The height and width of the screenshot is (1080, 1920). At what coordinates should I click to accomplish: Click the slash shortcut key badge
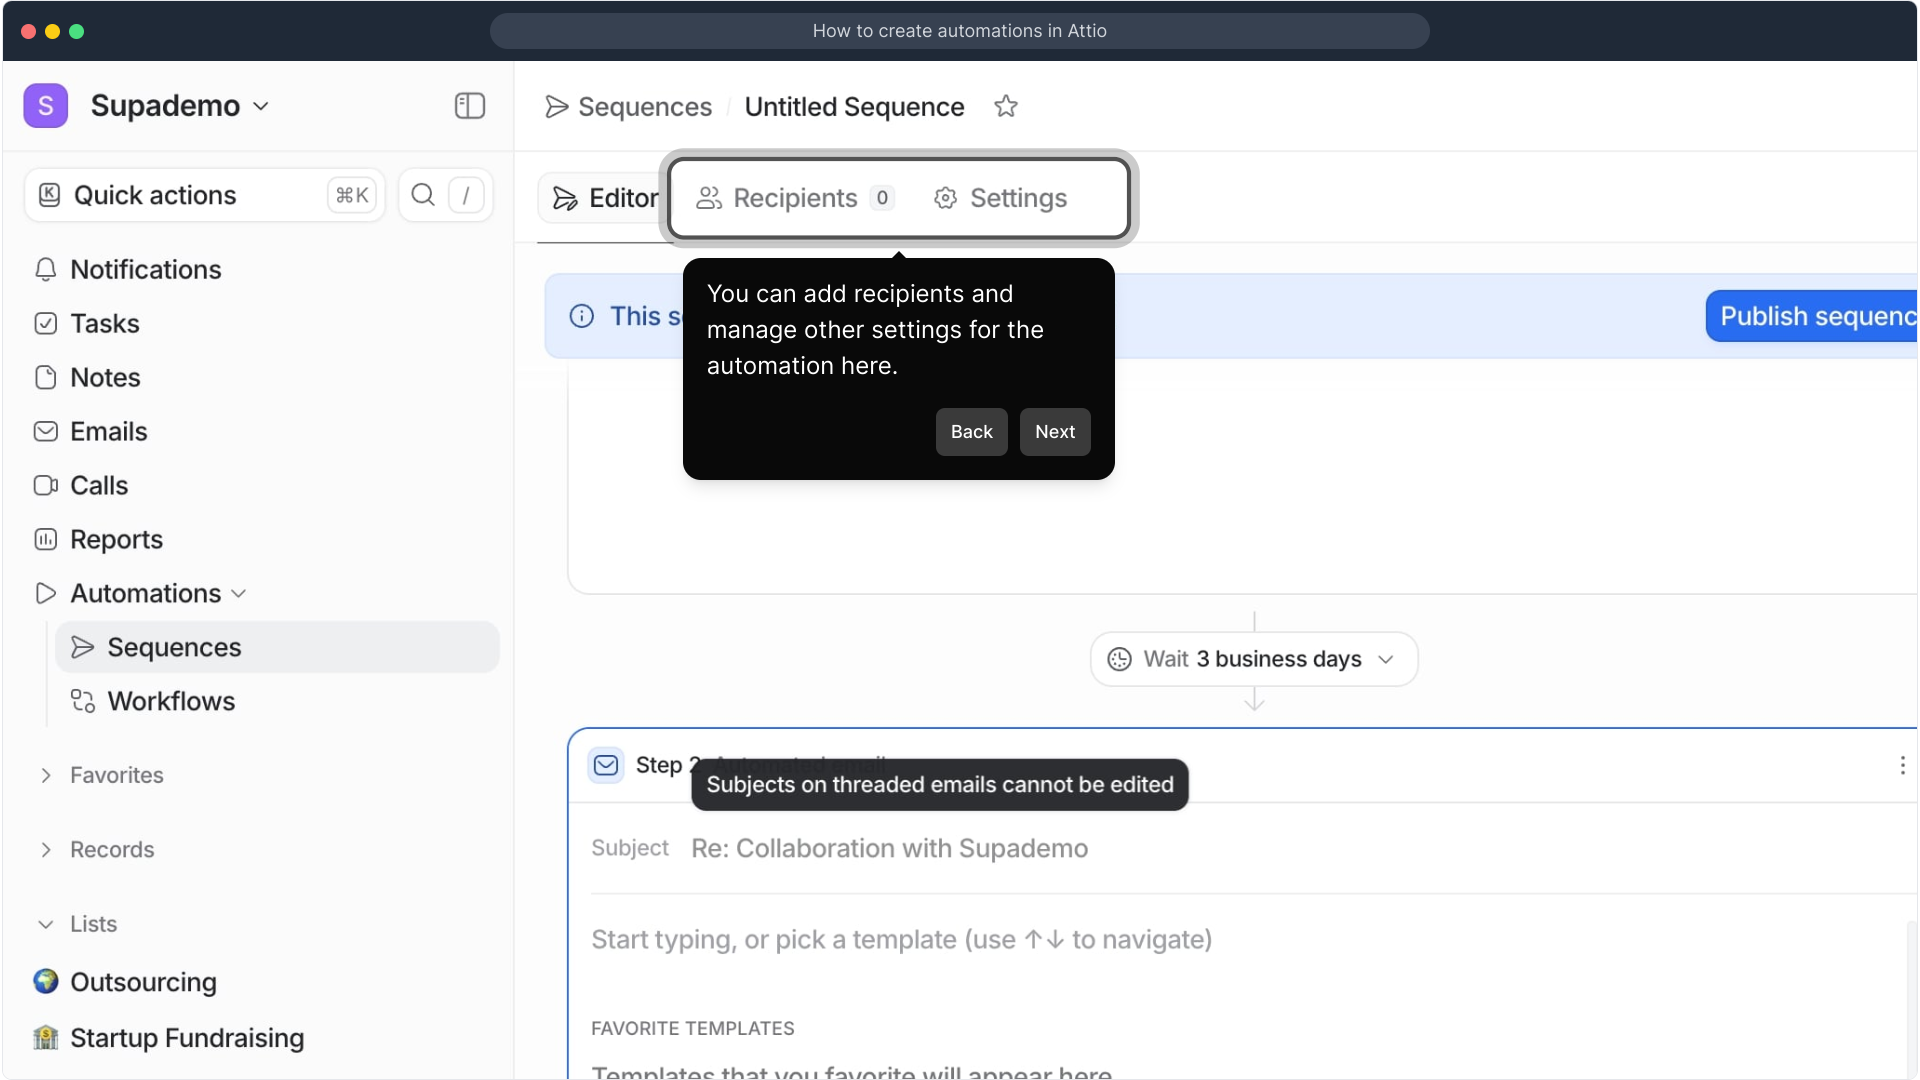(466, 195)
